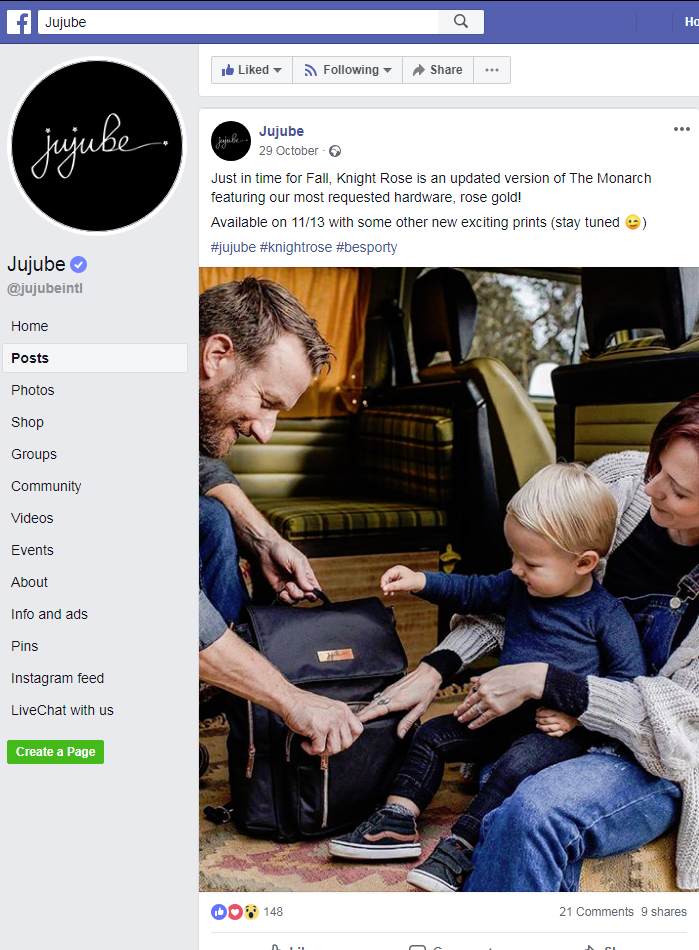This screenshot has width=699, height=950.
Task: Click the small Jujube post avatar
Action: tap(231, 141)
